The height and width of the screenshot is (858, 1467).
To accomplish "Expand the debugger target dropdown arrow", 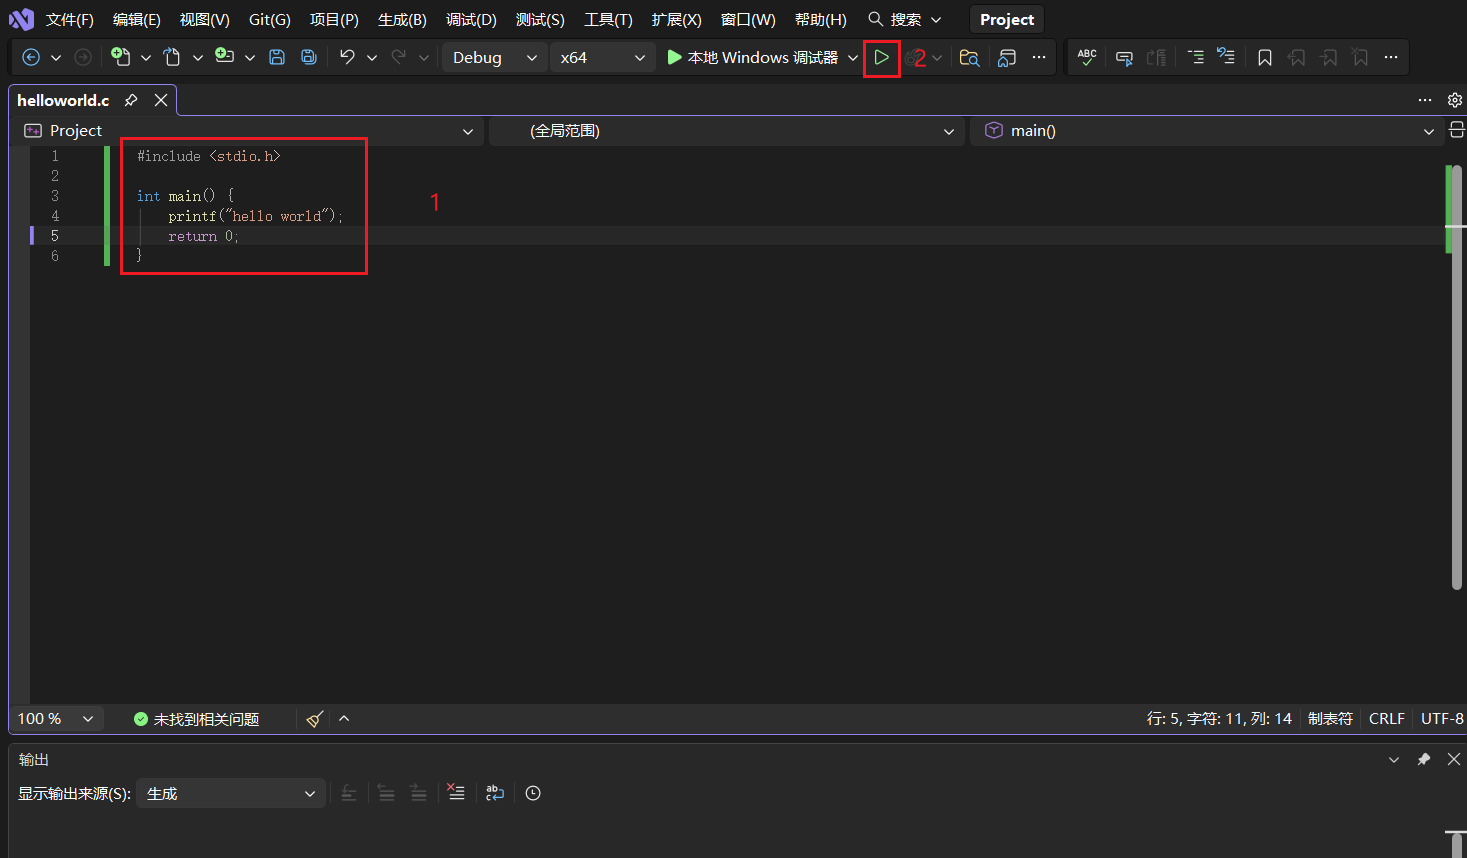I will pyautogui.click(x=853, y=58).
